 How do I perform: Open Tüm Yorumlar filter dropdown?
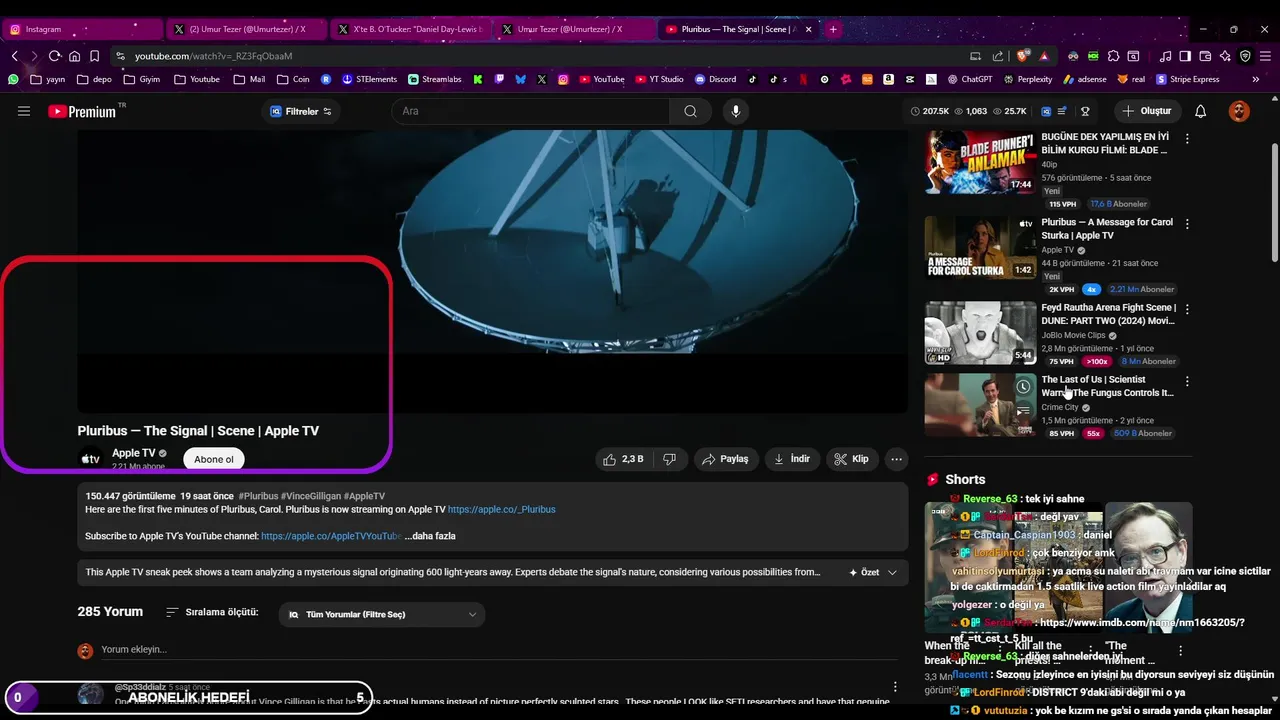tap(382, 614)
